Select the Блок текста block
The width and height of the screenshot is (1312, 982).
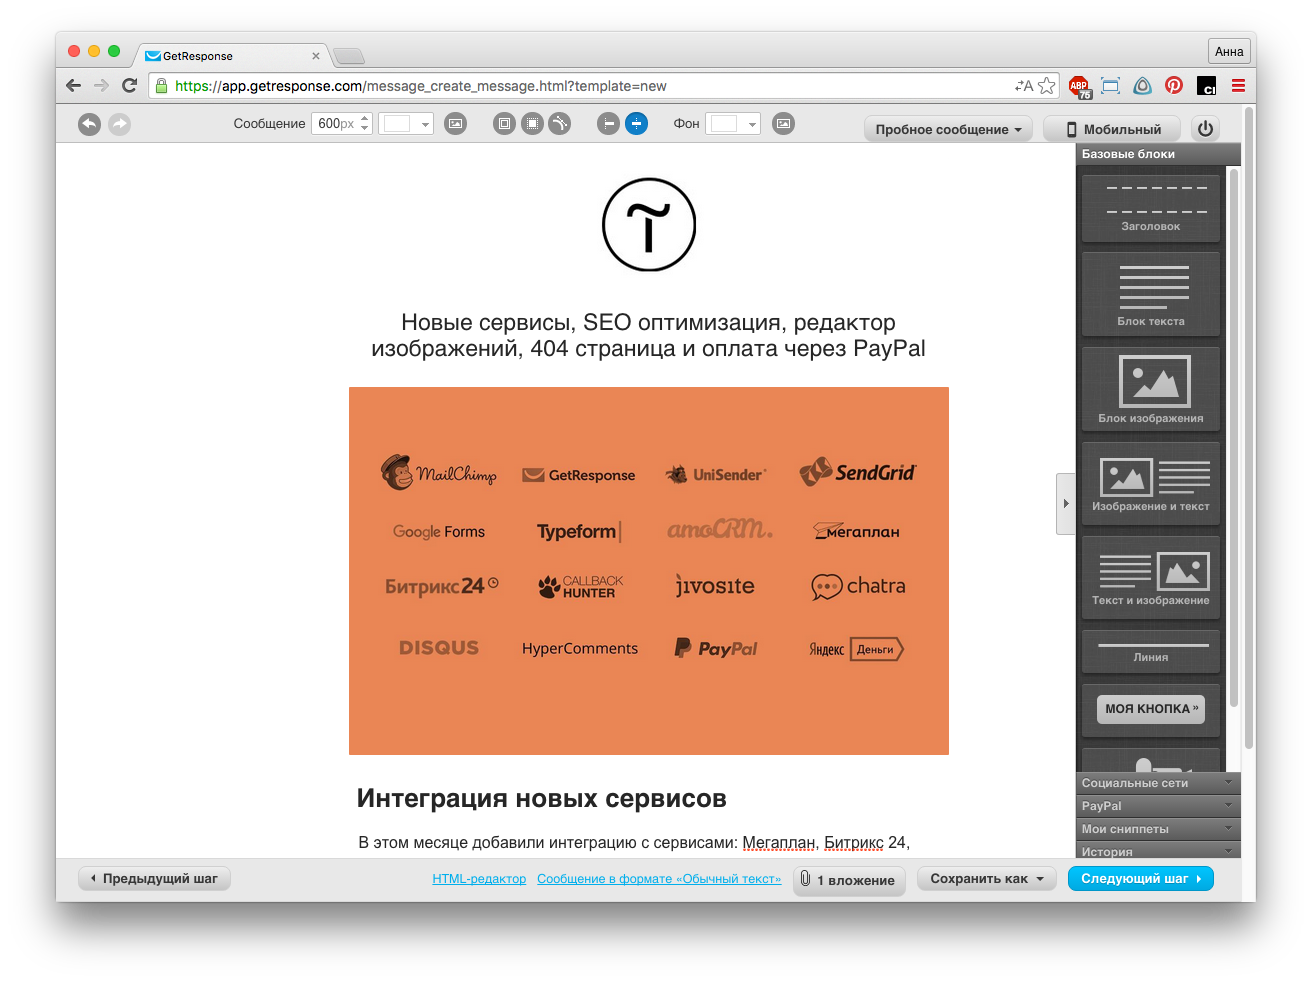[x=1150, y=294]
